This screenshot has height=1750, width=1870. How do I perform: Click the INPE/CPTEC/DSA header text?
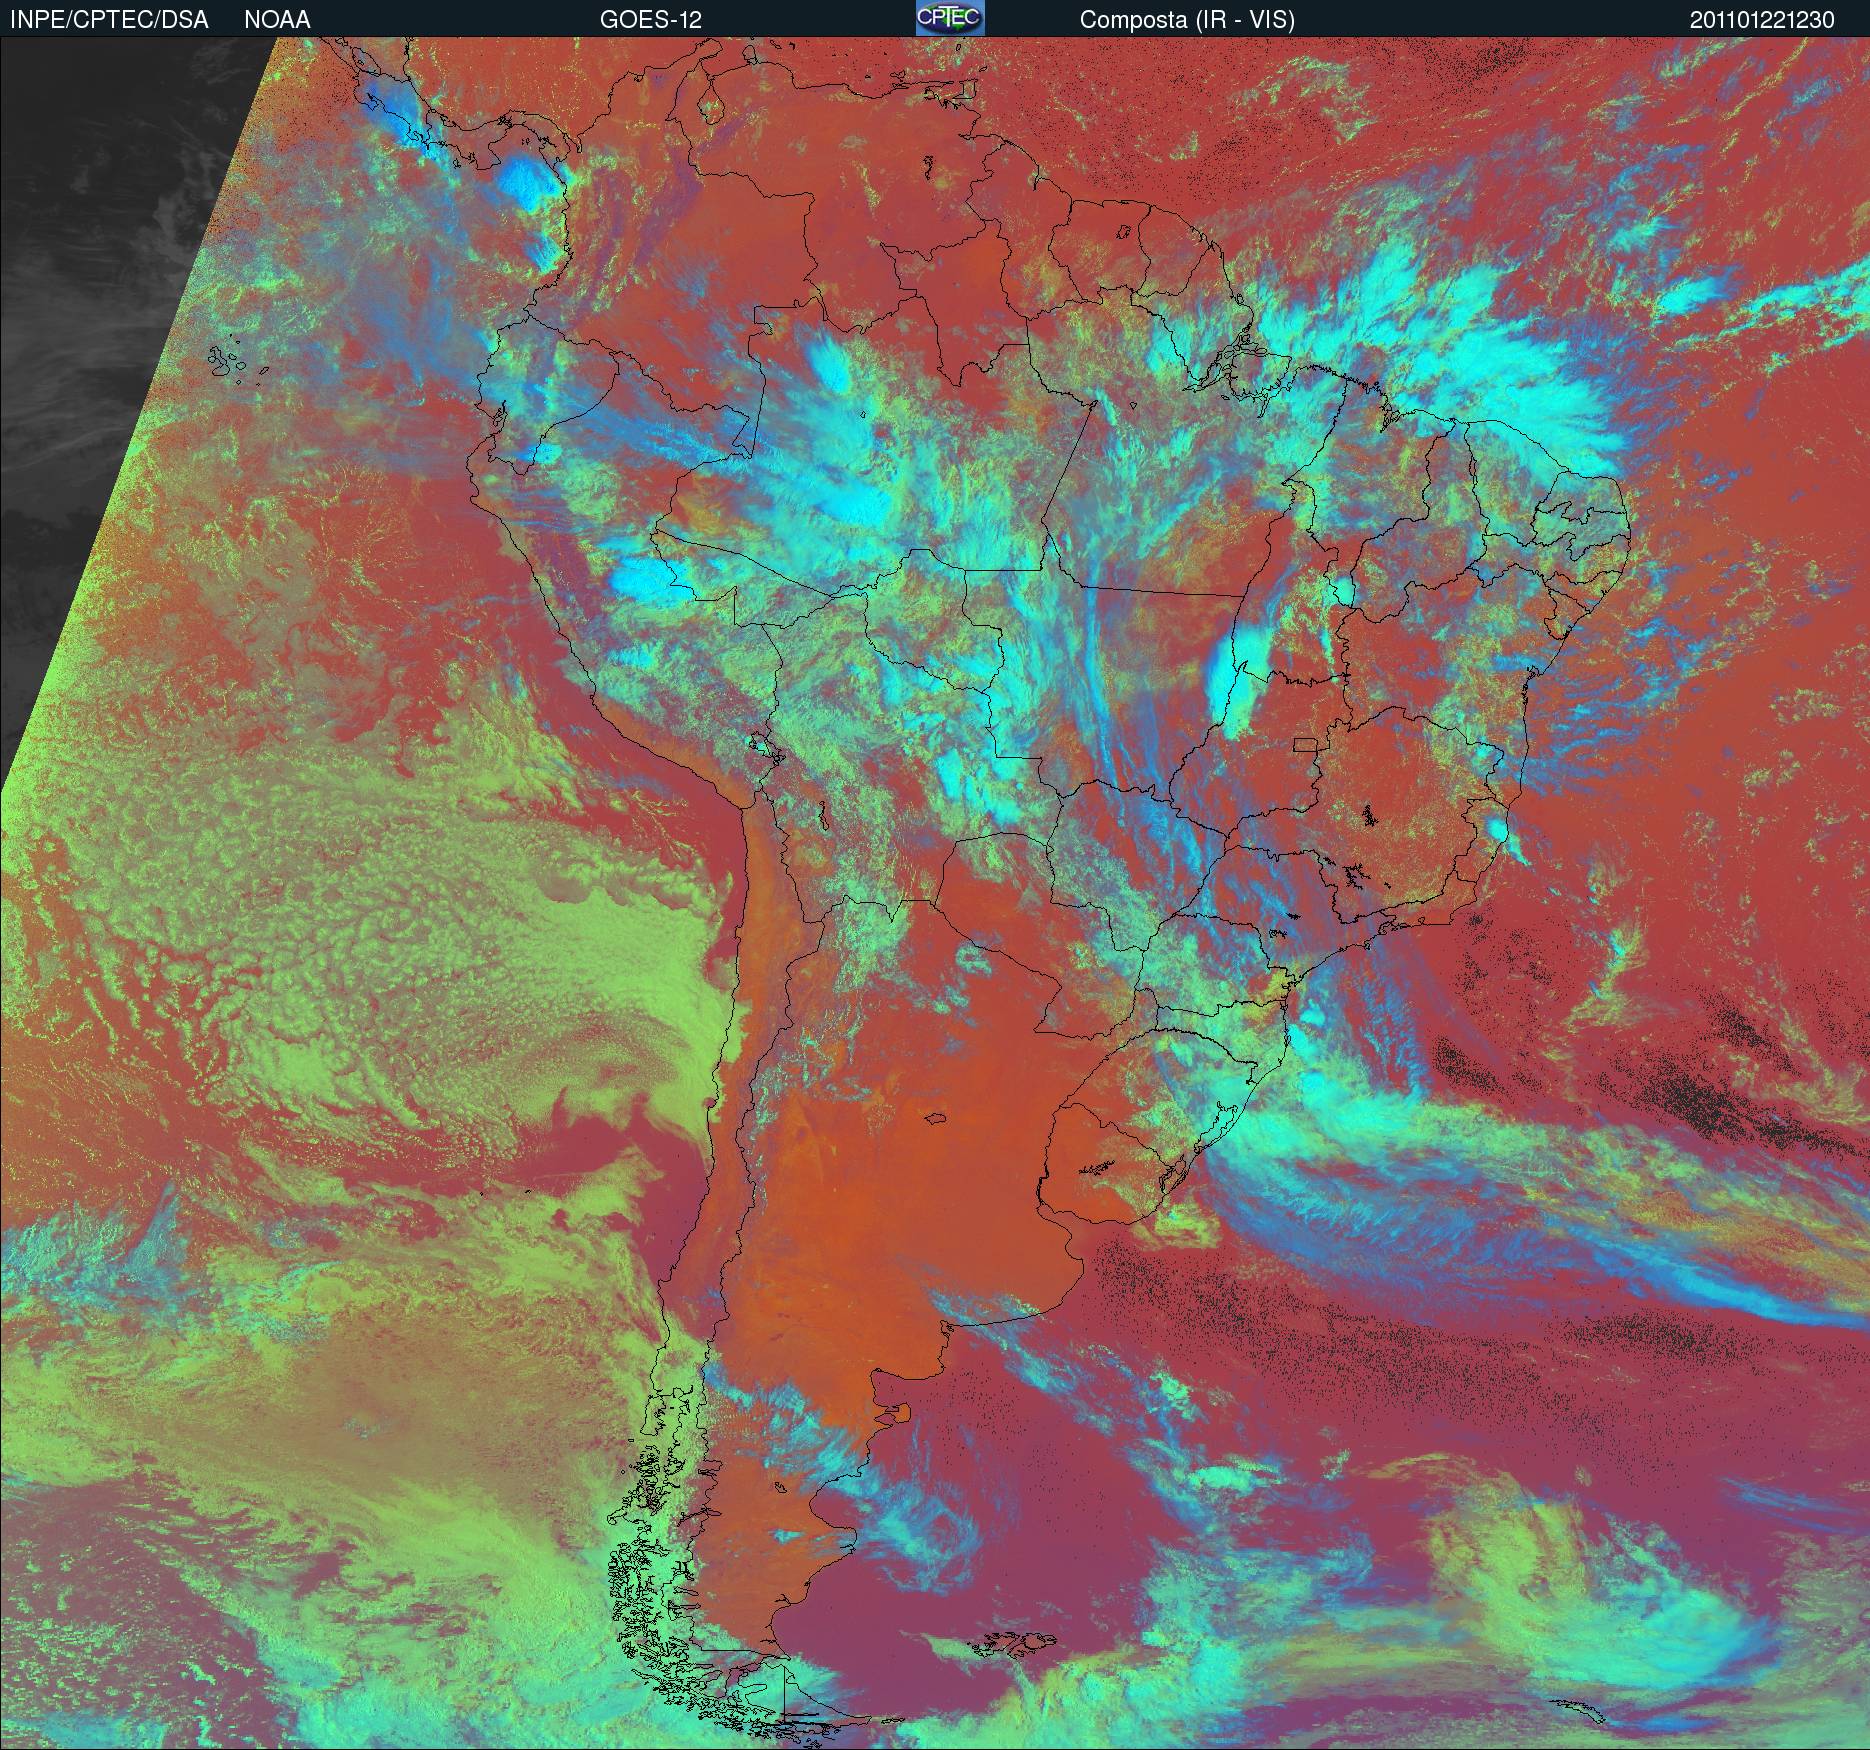109,20
